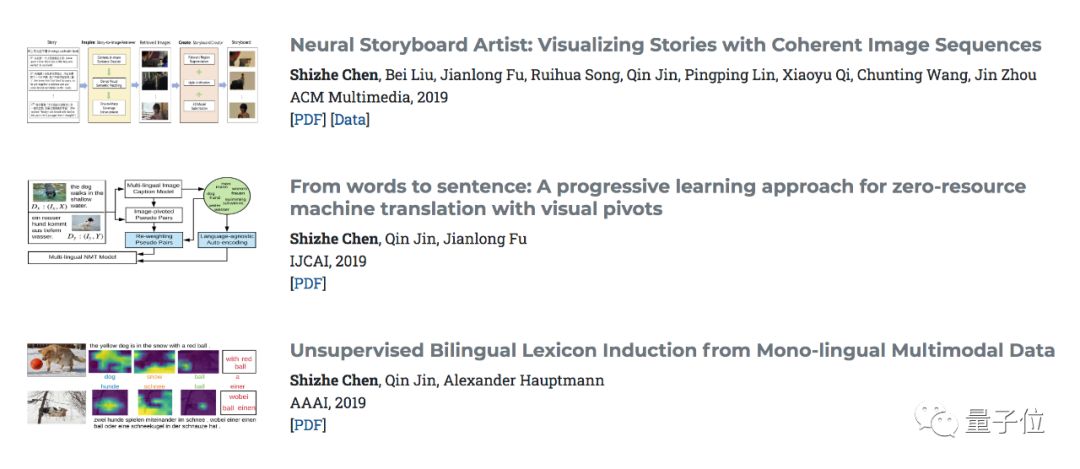
Task: Click the Unsupervised Bilingual Lexicon Induction title
Action: 672,350
